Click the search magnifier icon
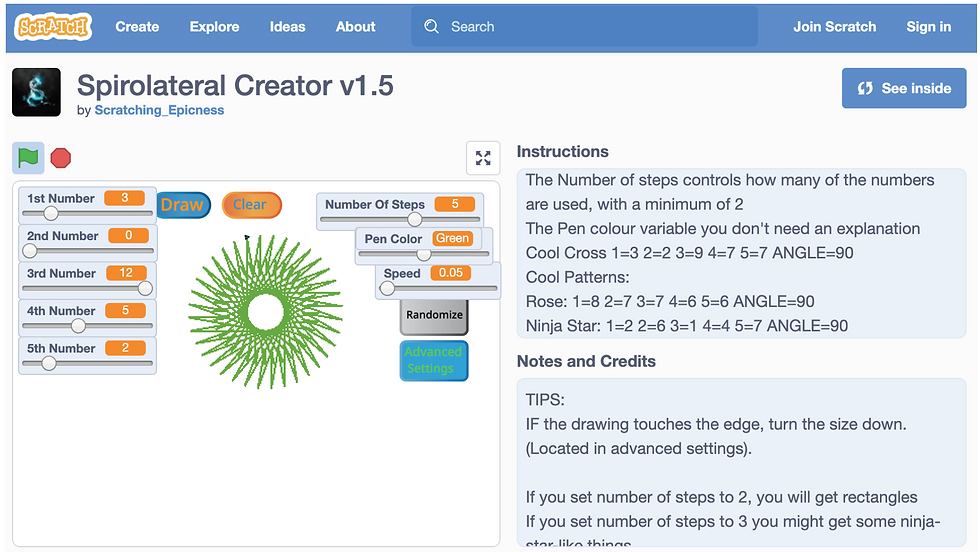Screen dimensions: 980x552 click(x=431, y=26)
